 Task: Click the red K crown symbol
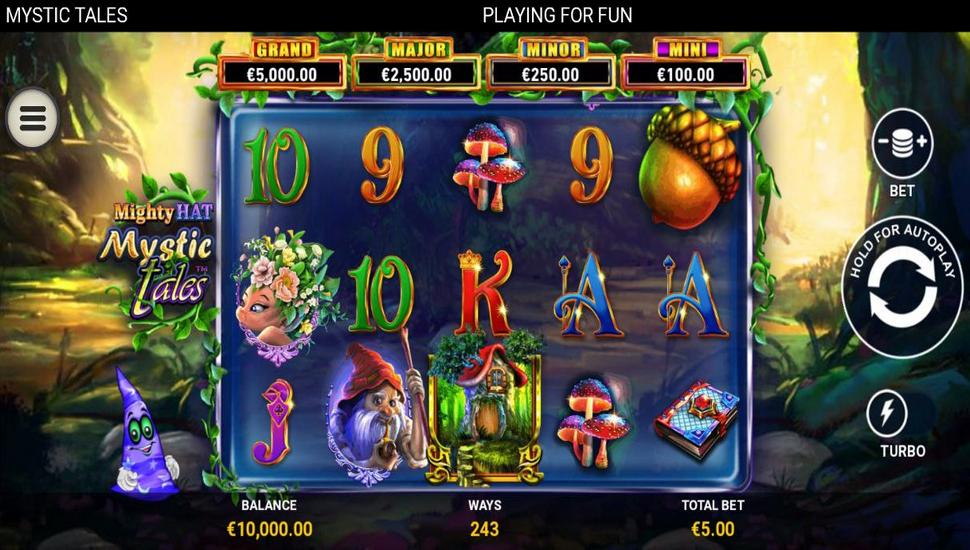[484, 292]
